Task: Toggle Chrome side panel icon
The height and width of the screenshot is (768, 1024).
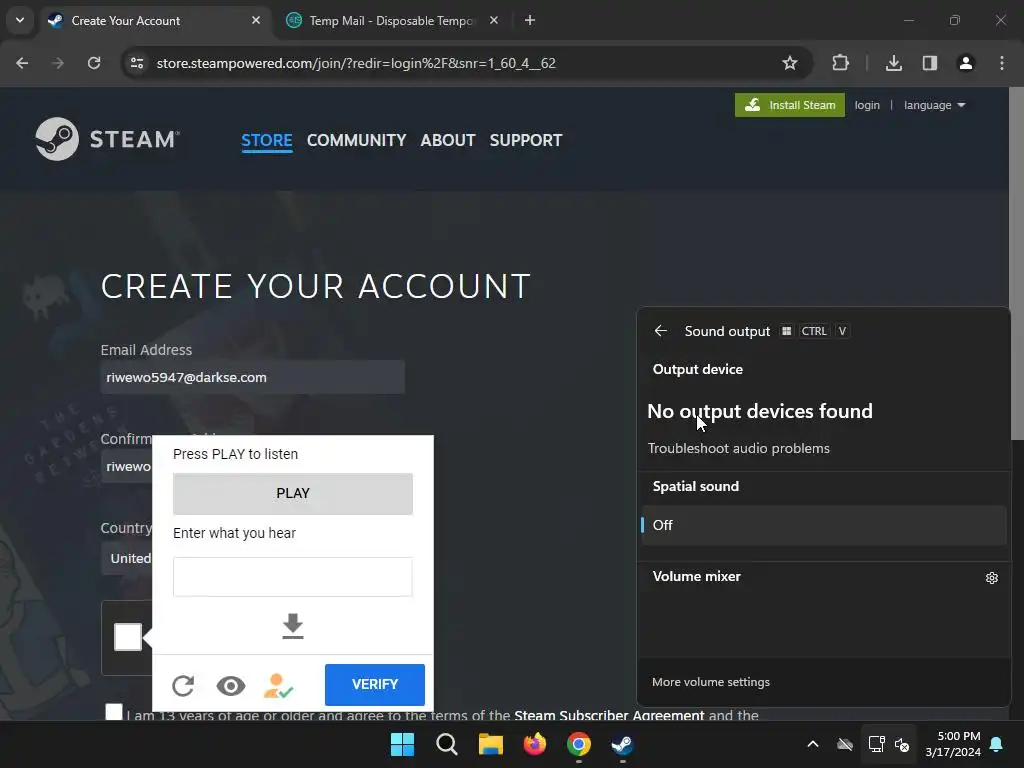Action: [929, 63]
